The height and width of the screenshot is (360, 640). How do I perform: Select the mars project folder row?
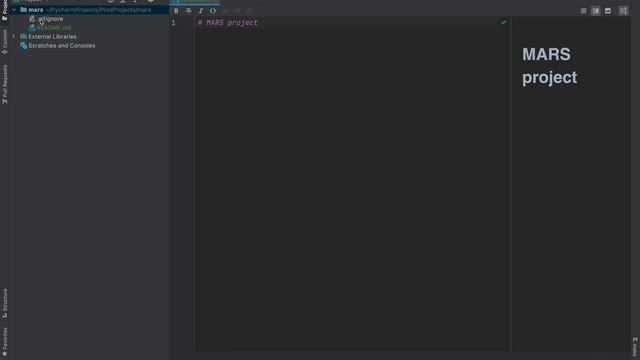point(90,10)
